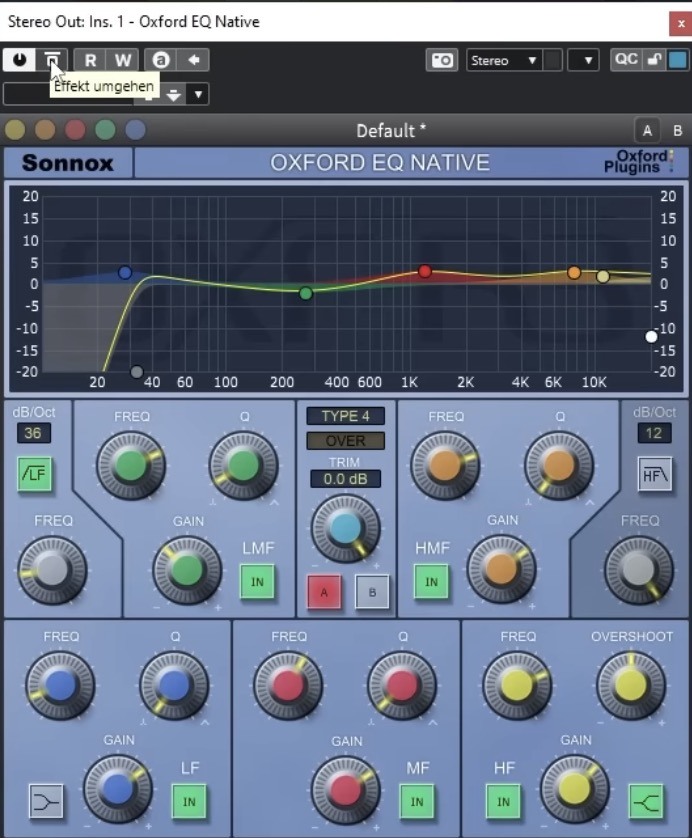
Task: Select white high-cut filter node on graph
Action: [651, 337]
